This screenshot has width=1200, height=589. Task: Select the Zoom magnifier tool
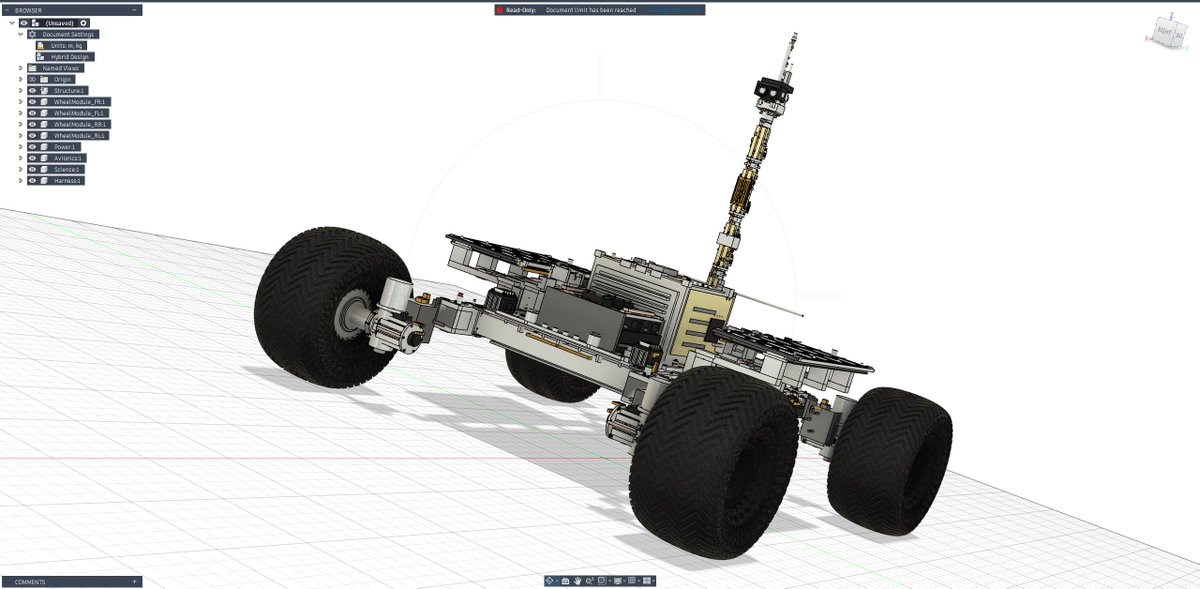point(590,580)
